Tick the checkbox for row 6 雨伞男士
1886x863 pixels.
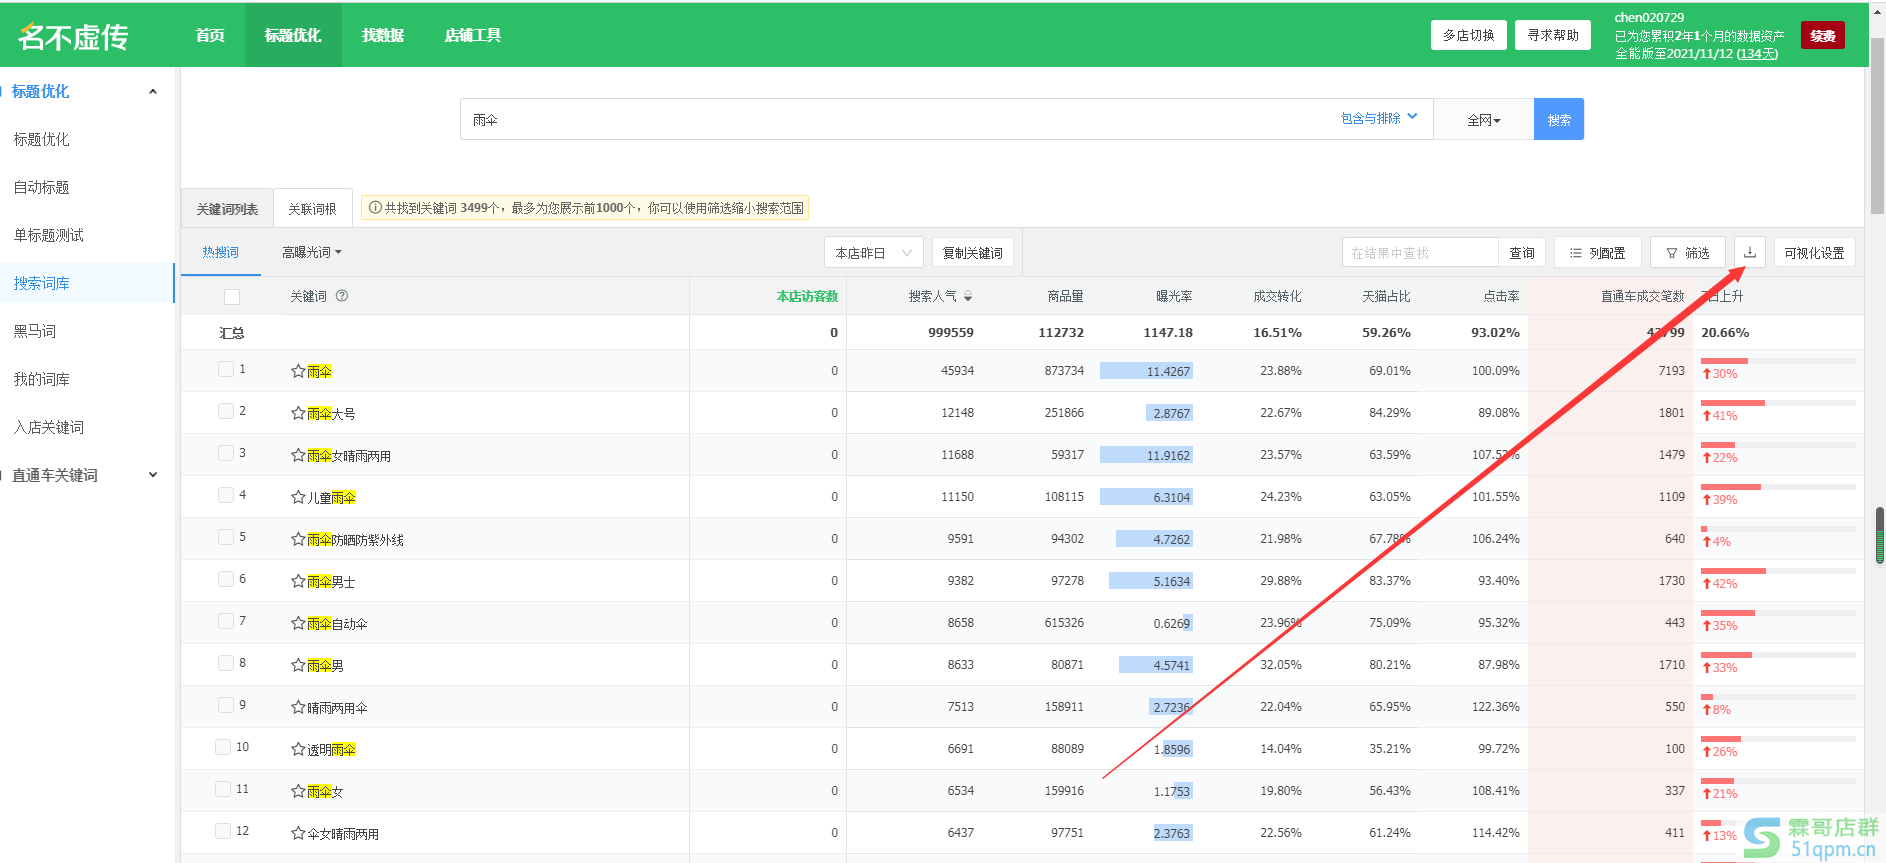pyautogui.click(x=226, y=579)
